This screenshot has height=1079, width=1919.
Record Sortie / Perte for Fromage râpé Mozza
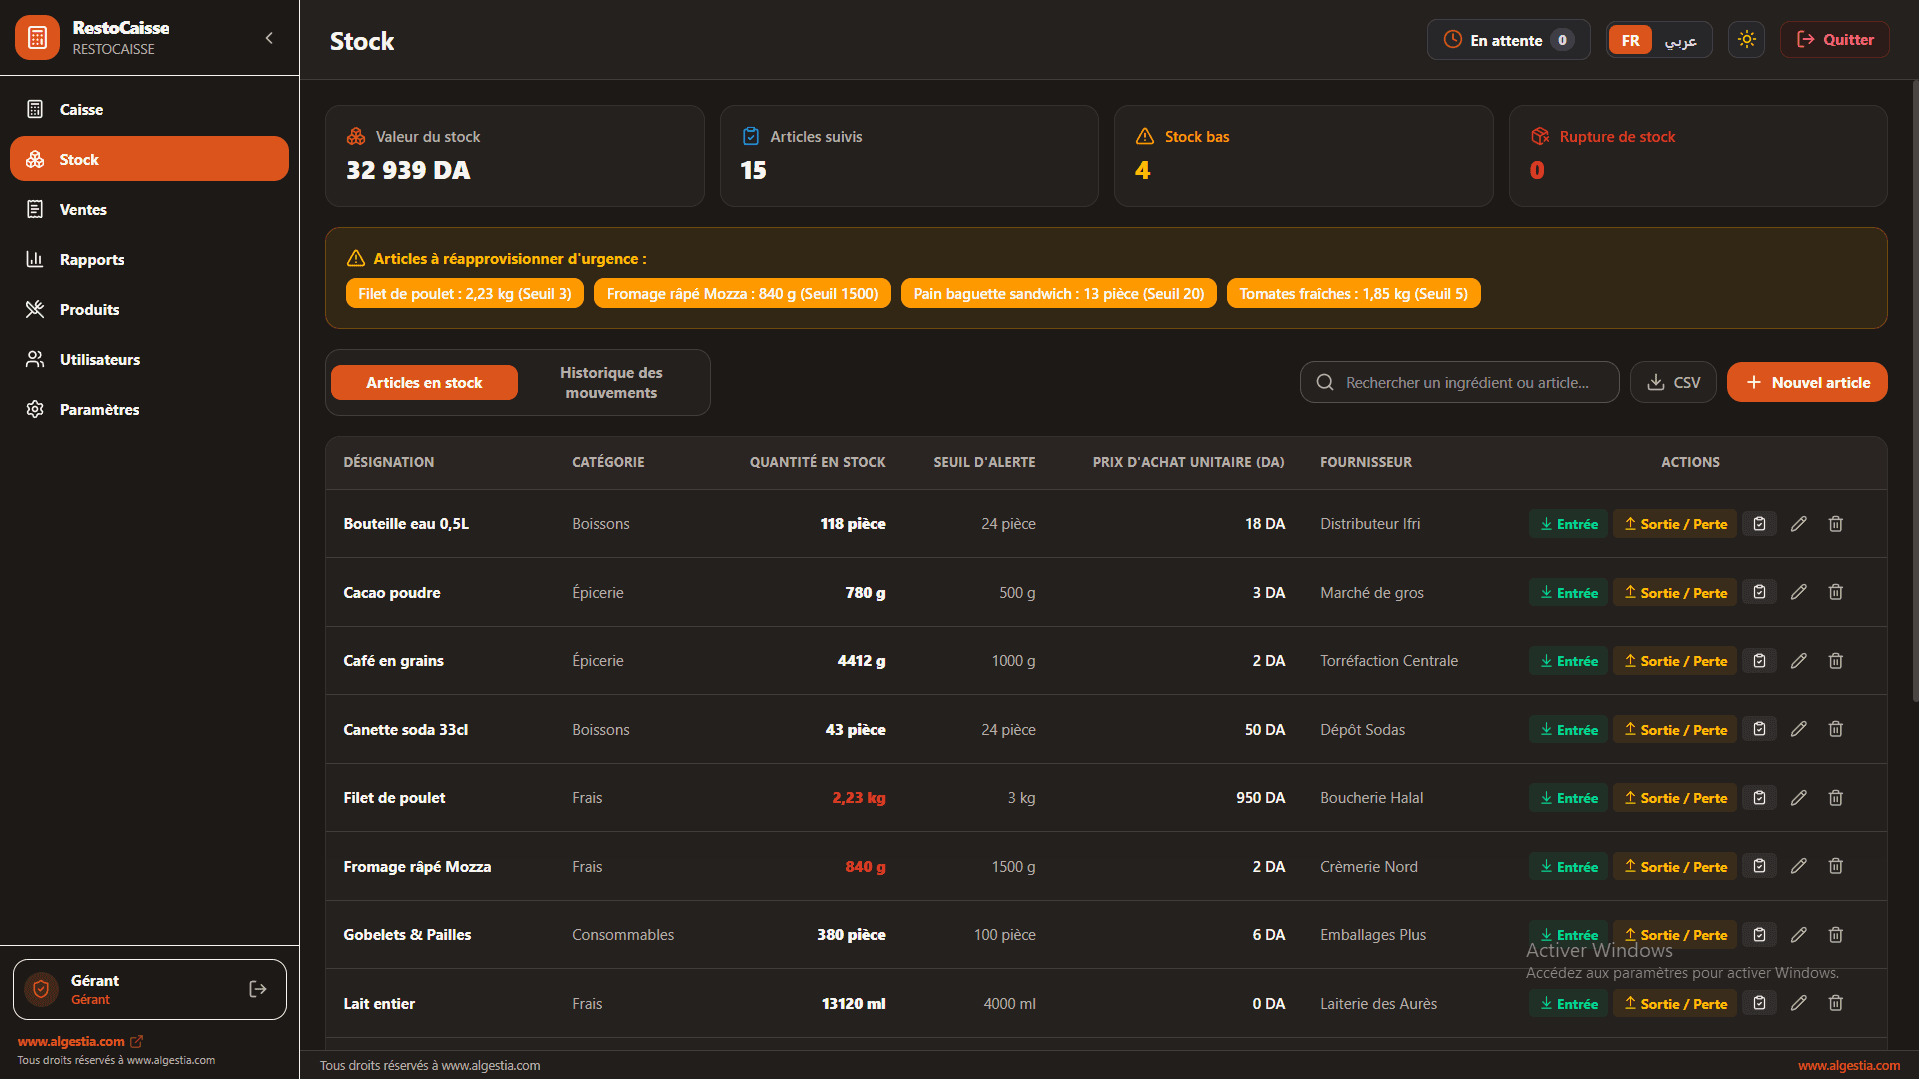coord(1675,867)
